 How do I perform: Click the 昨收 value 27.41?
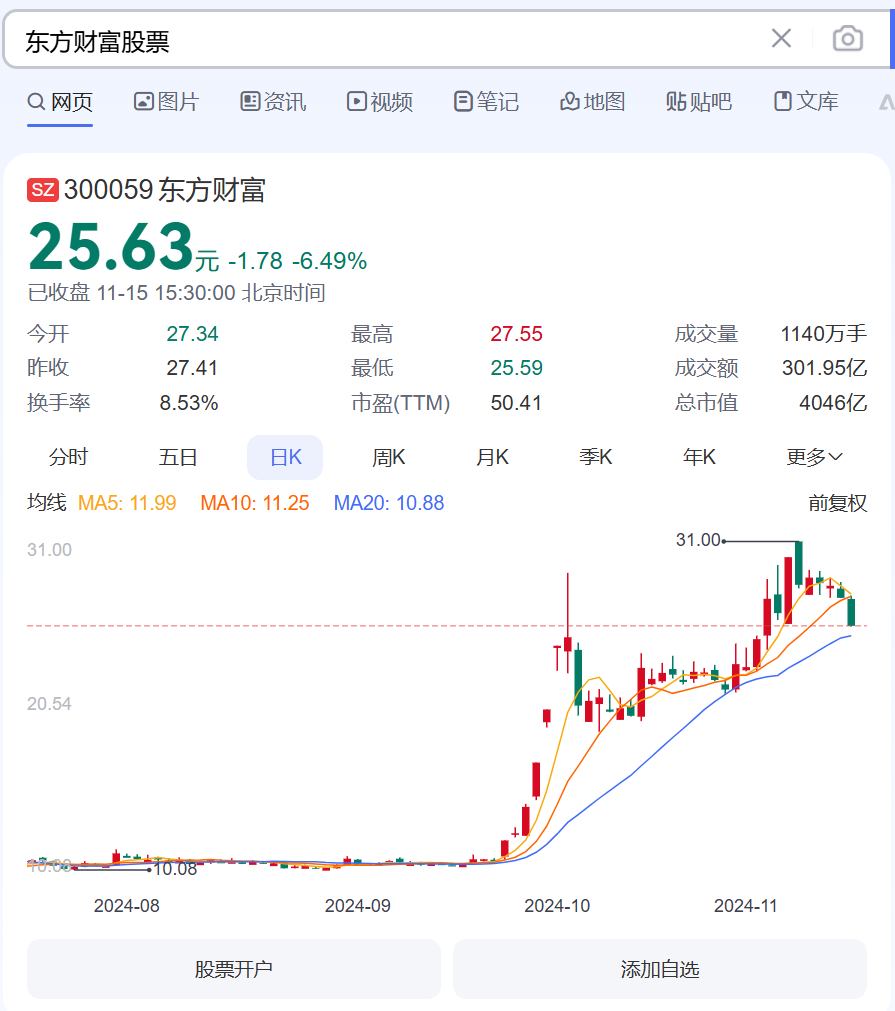click(192, 368)
